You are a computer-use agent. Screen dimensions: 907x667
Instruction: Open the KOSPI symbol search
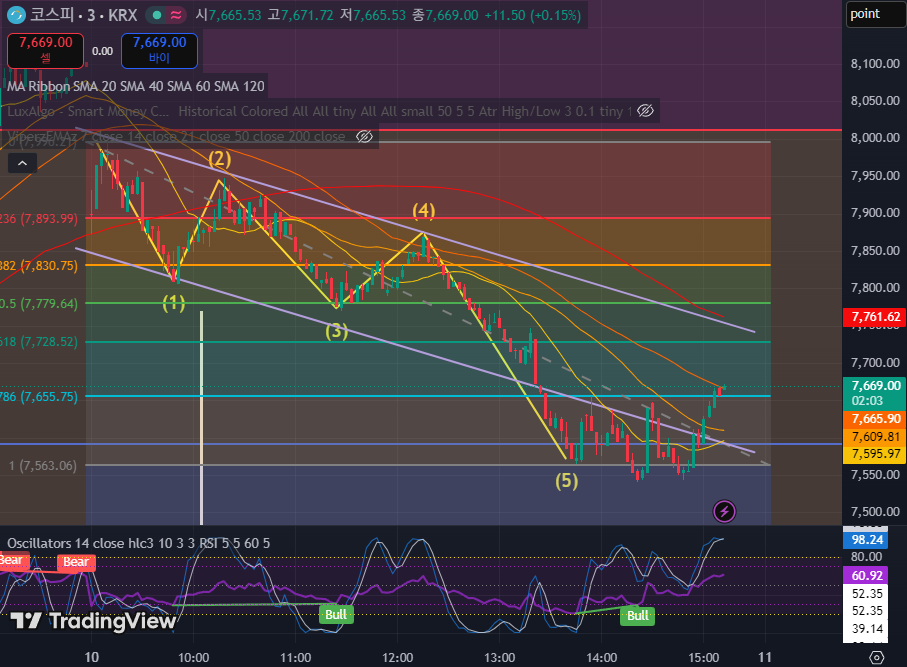(83, 15)
